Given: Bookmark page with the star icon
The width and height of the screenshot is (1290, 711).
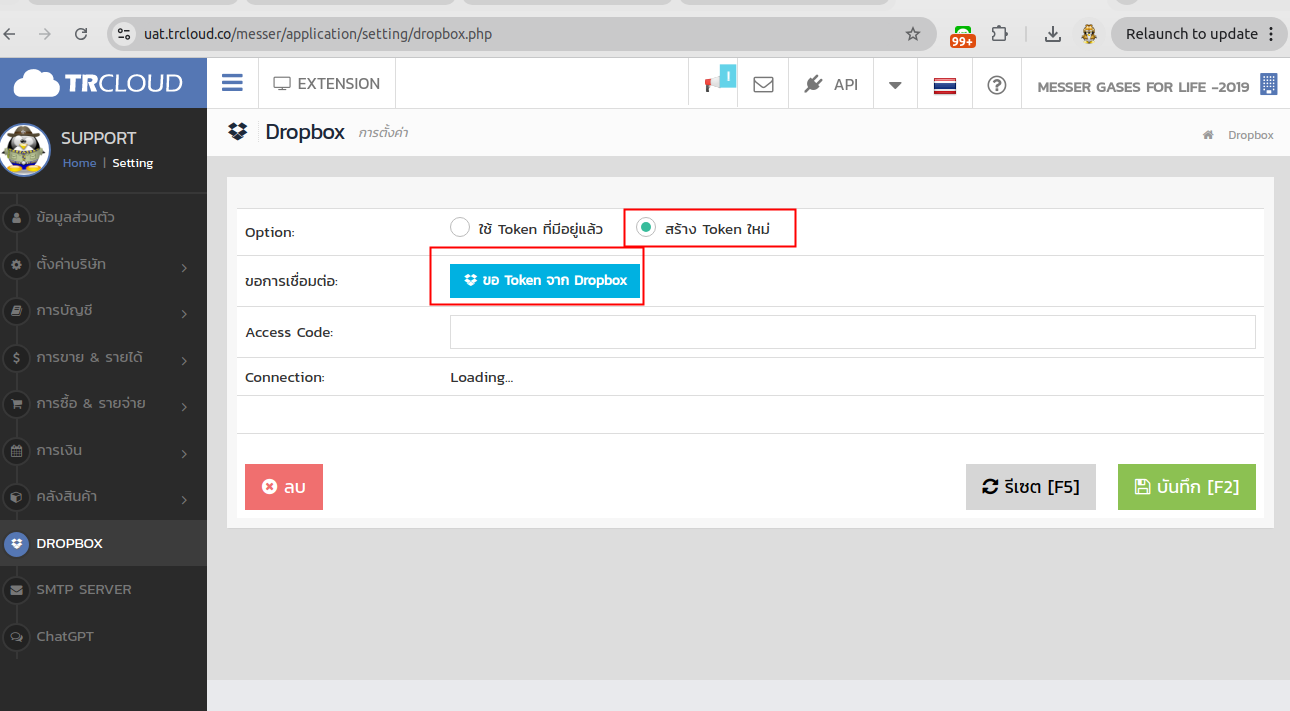Looking at the screenshot, I should pos(912,34).
